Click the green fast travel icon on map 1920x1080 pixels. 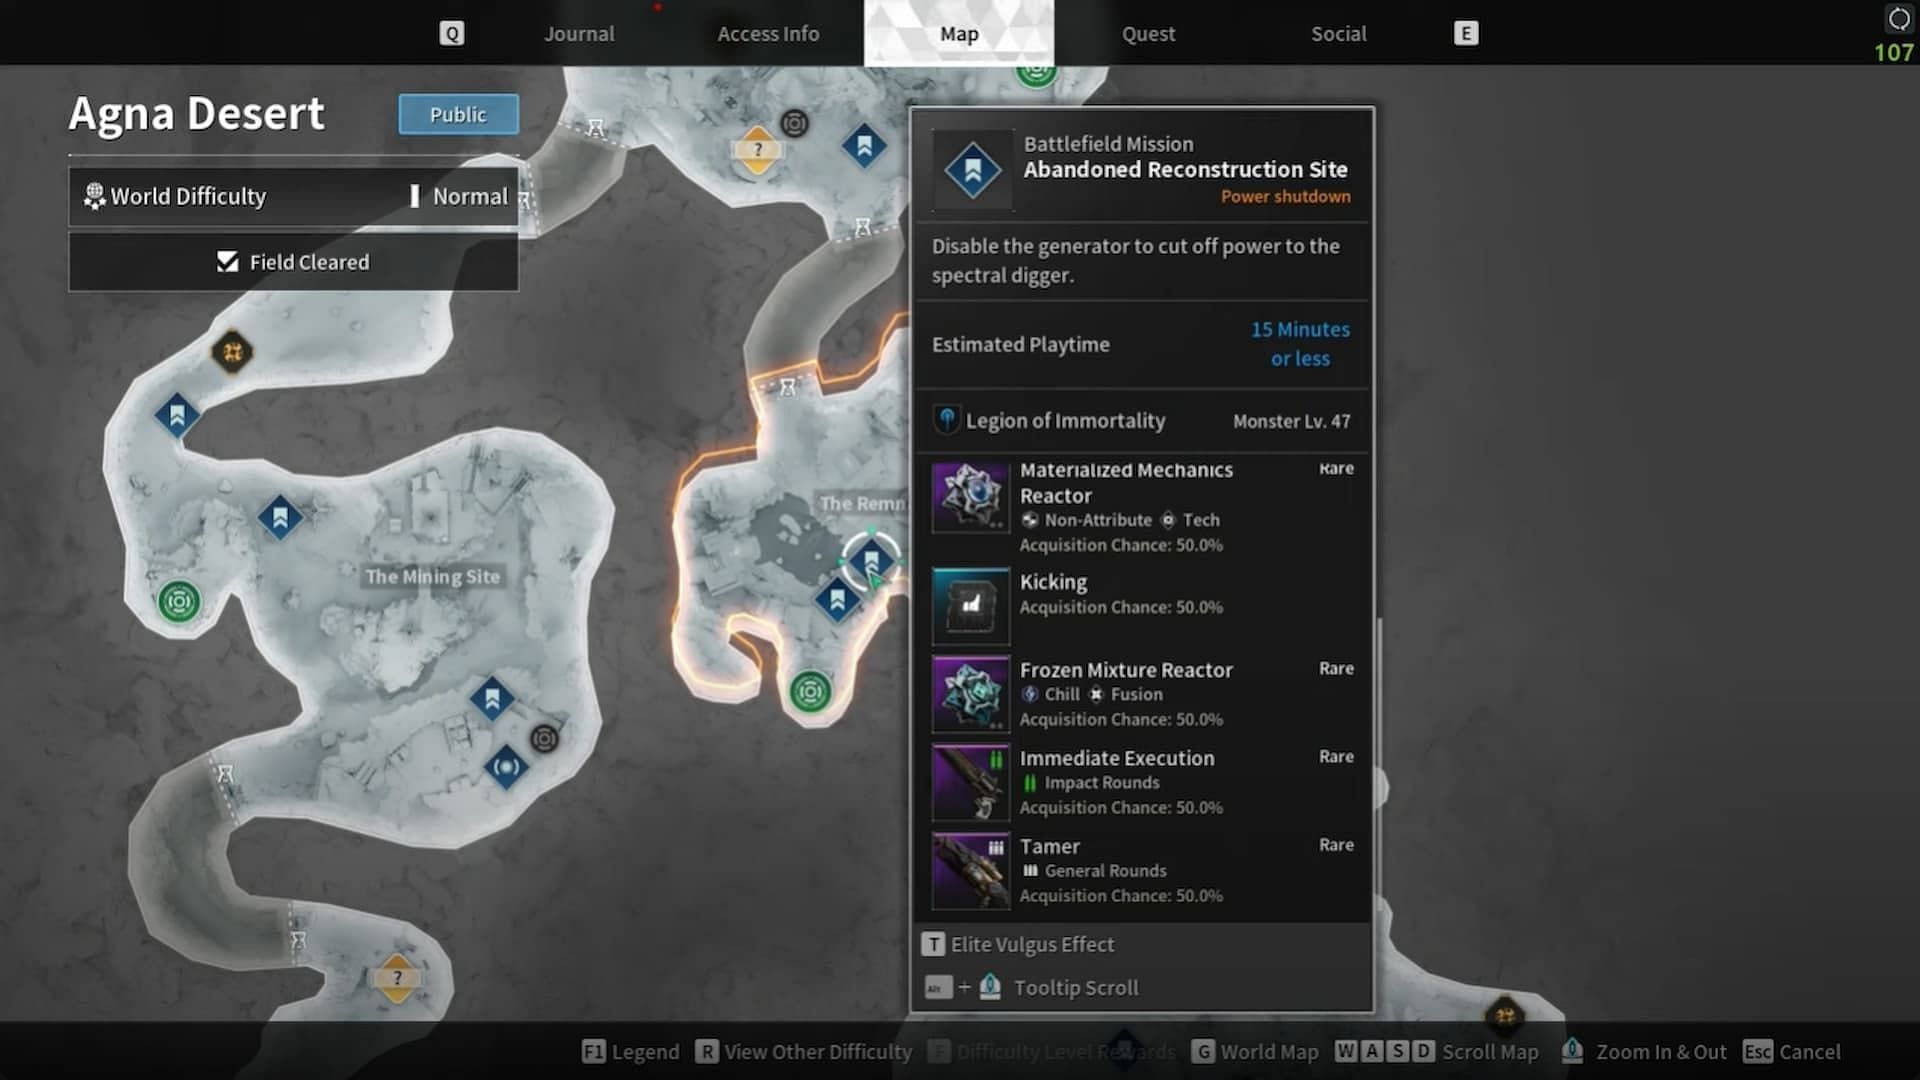click(x=178, y=600)
